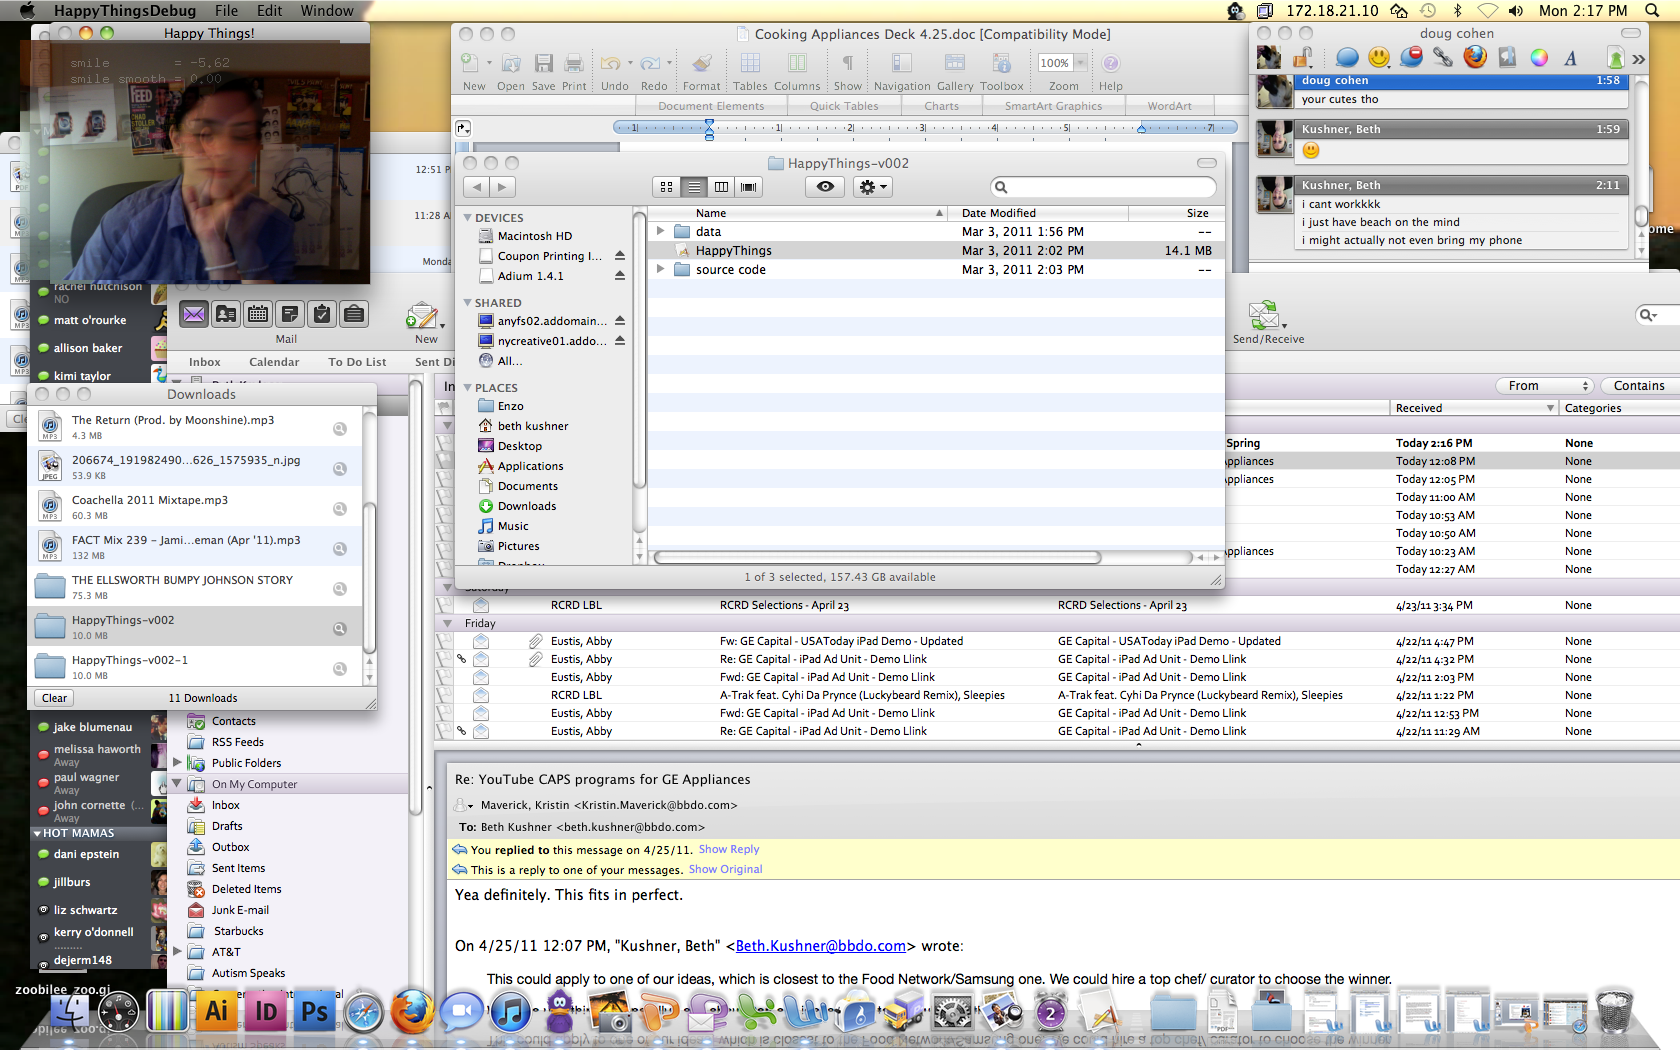This screenshot has width=1680, height=1050.
Task: Click the Finder horizontal scrollbar
Action: (877, 557)
